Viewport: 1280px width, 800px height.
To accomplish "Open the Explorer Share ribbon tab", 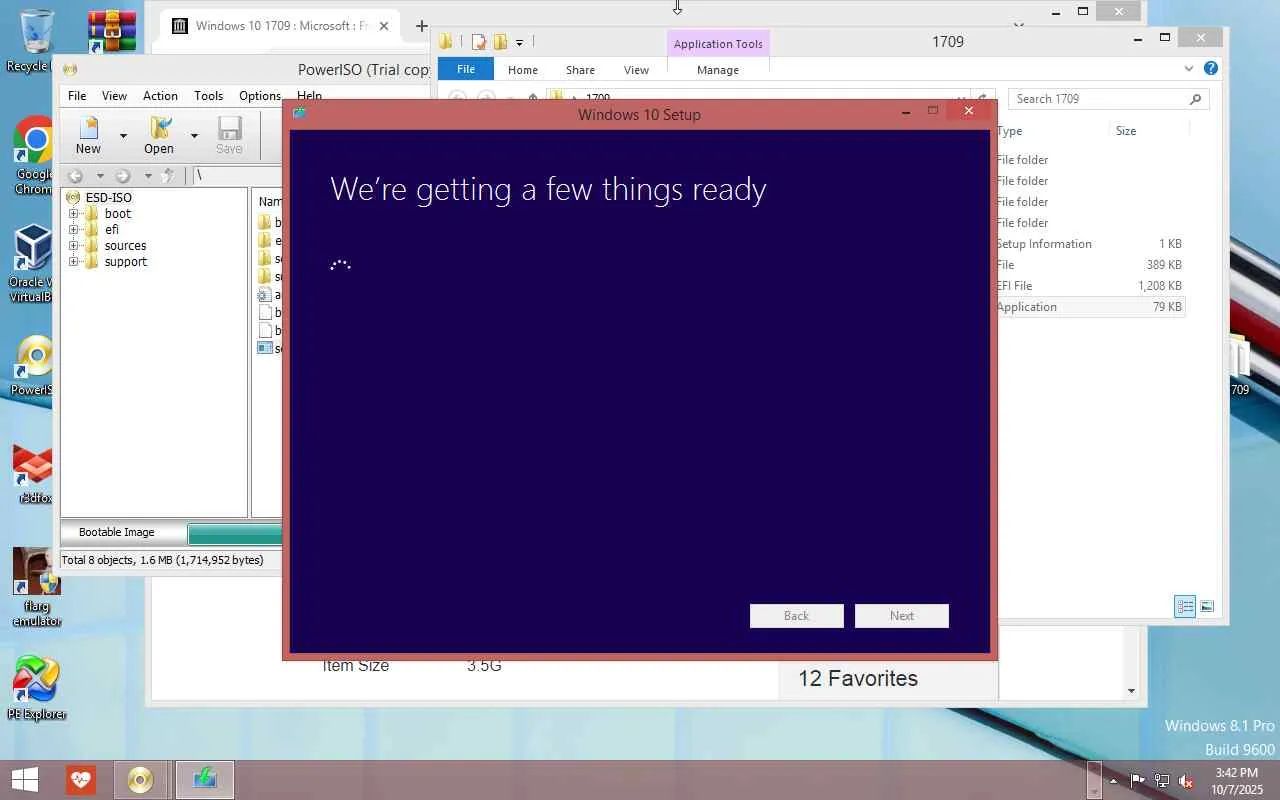I will (x=580, y=70).
